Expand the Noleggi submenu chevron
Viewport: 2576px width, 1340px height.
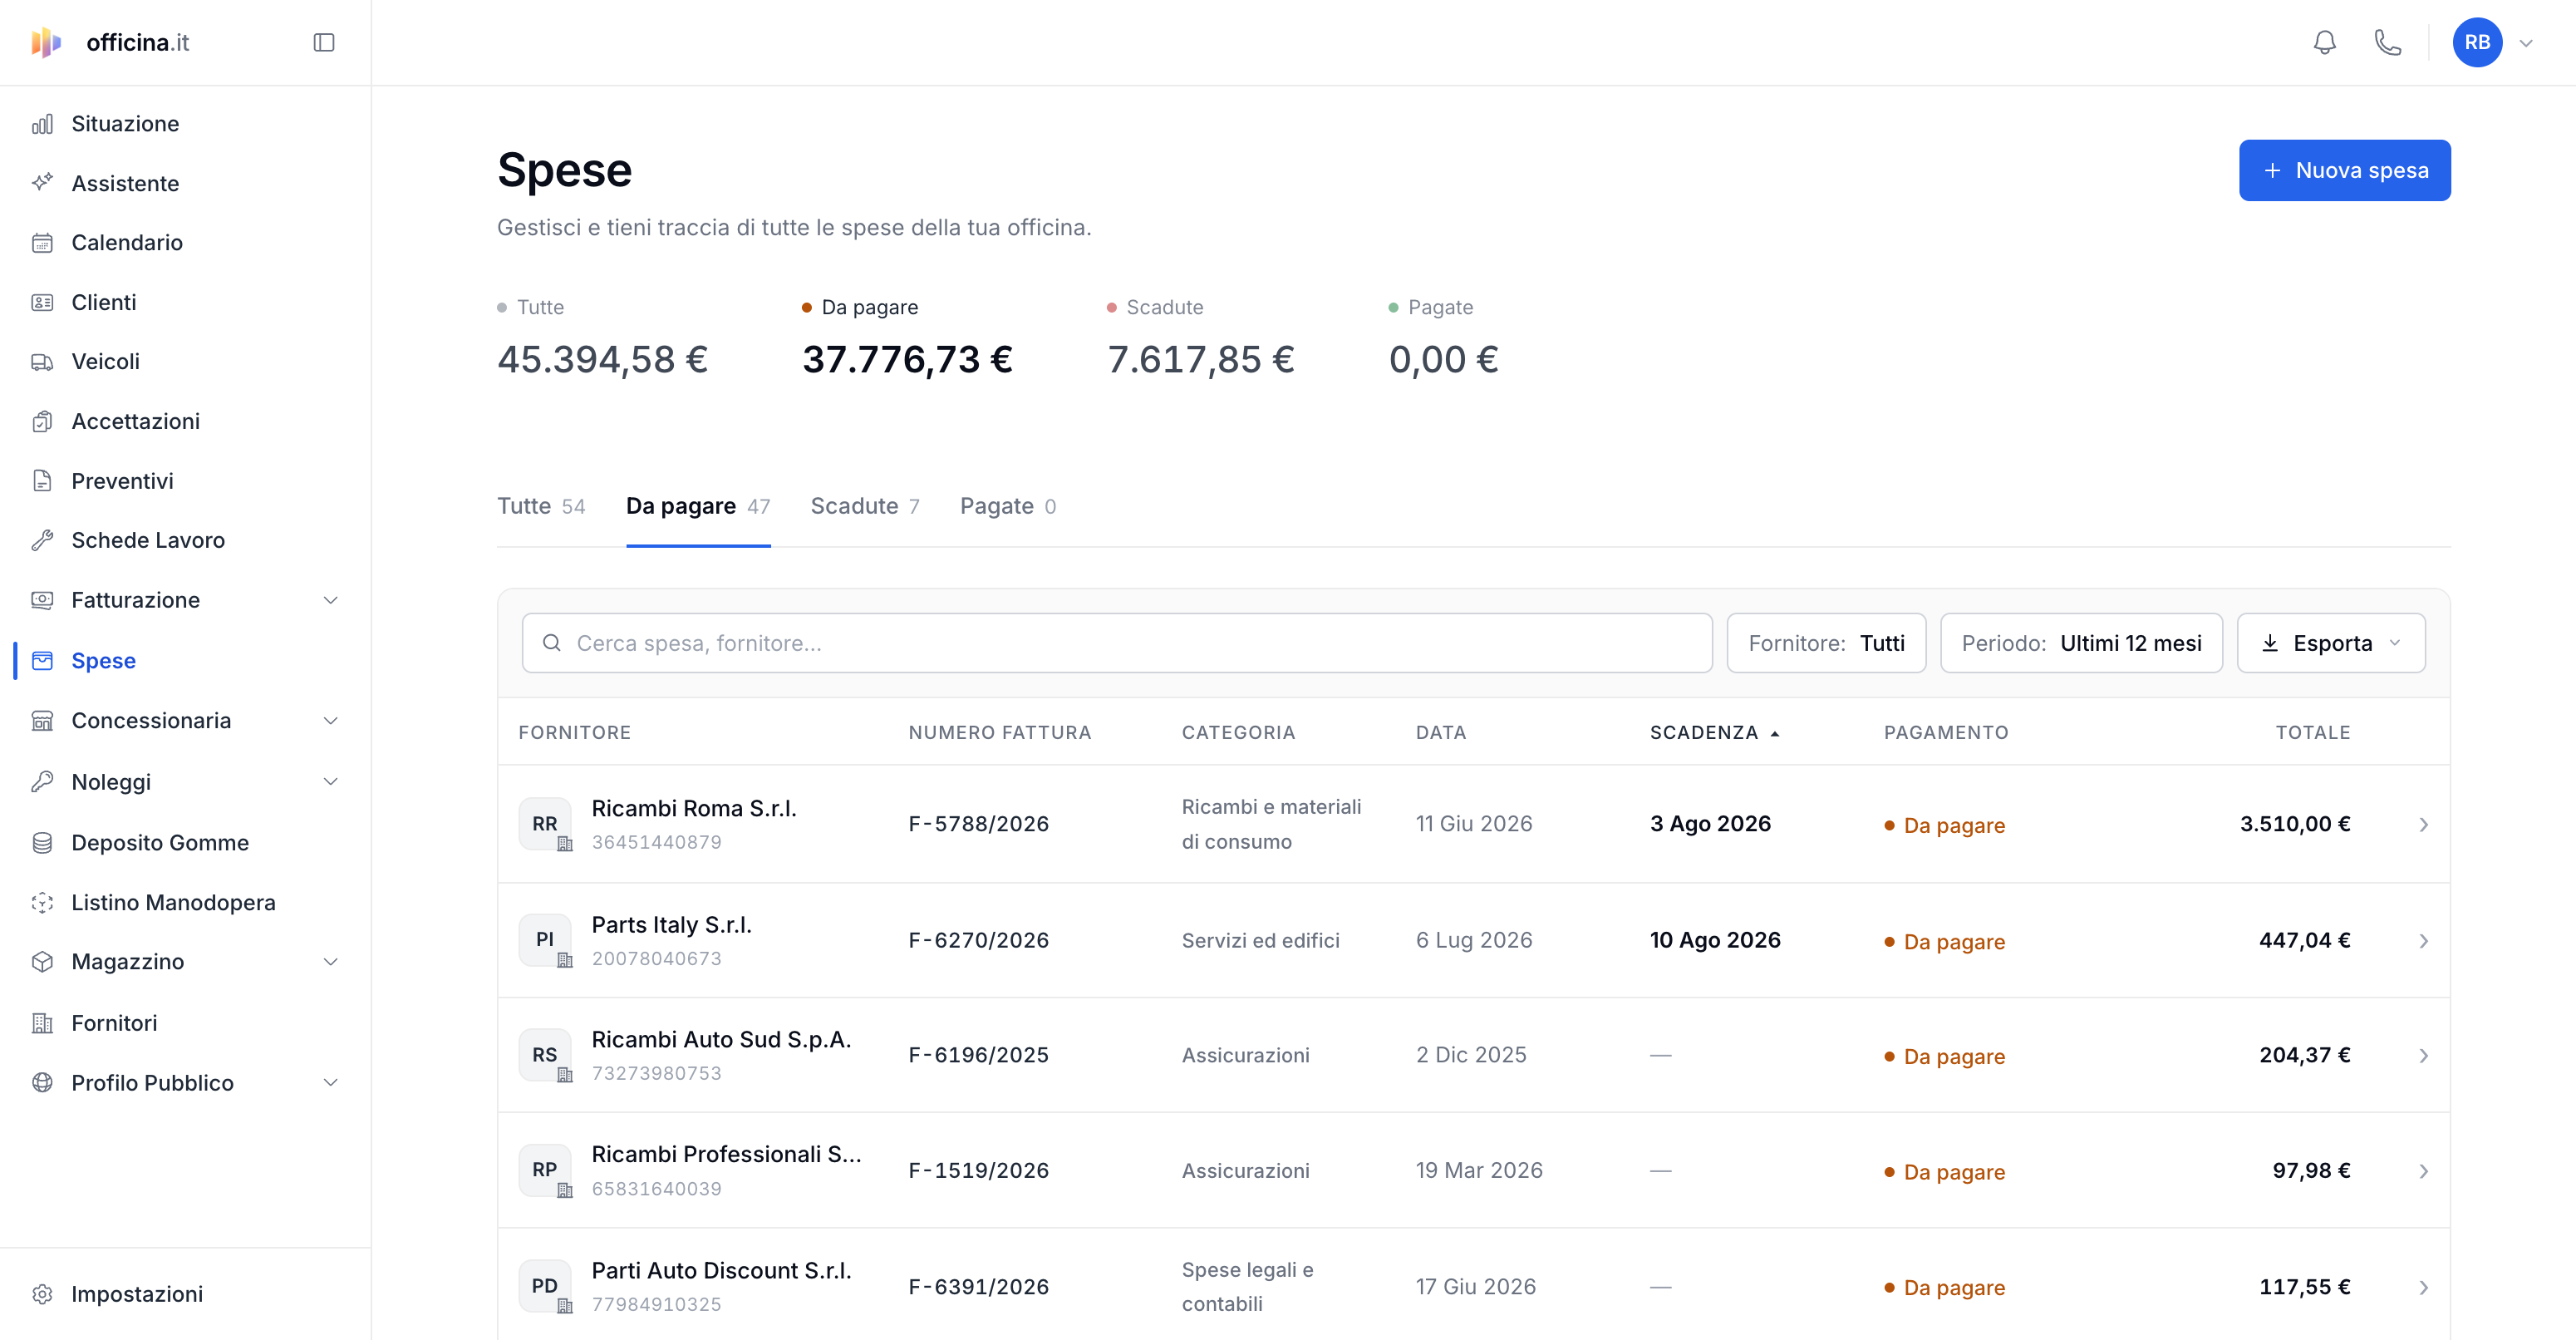331,782
